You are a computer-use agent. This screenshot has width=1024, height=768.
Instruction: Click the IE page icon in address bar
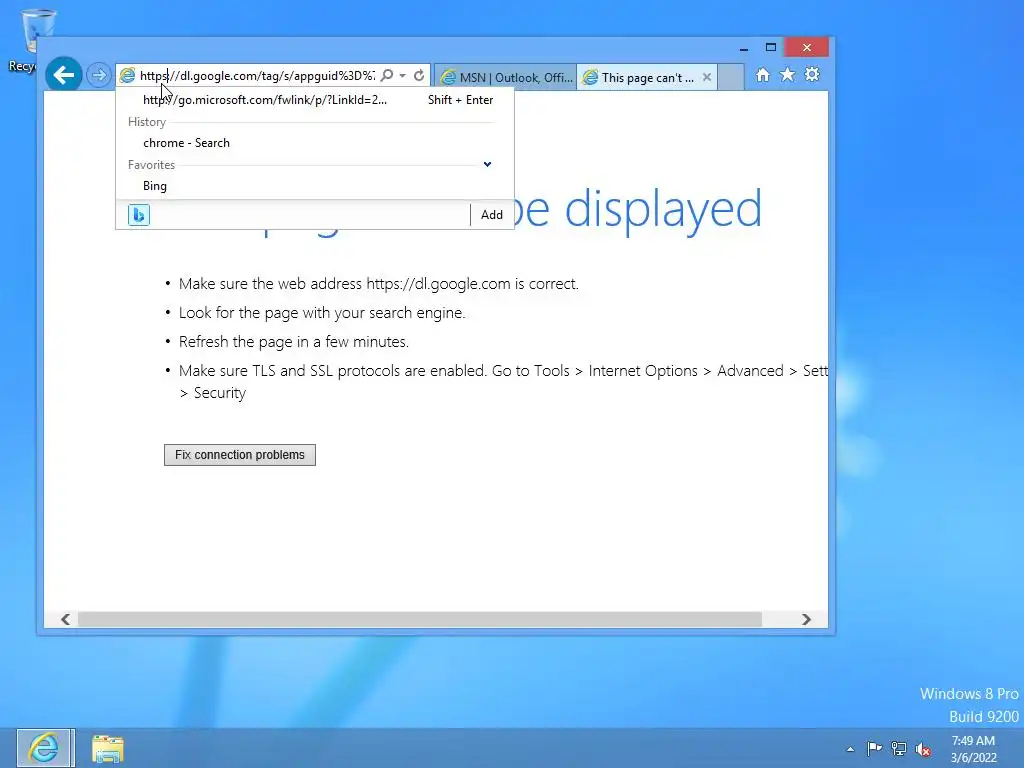(x=127, y=76)
